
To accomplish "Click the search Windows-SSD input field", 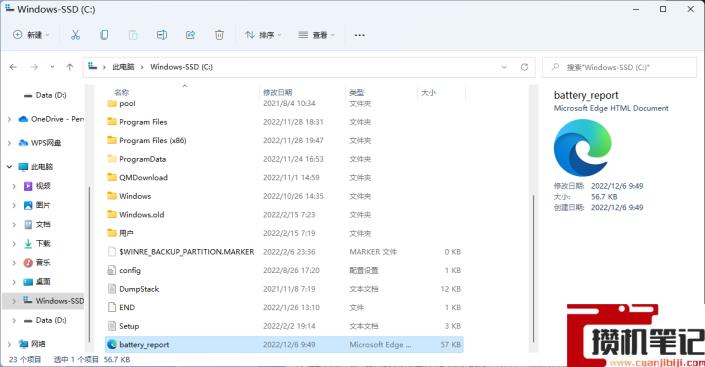I will tap(620, 67).
